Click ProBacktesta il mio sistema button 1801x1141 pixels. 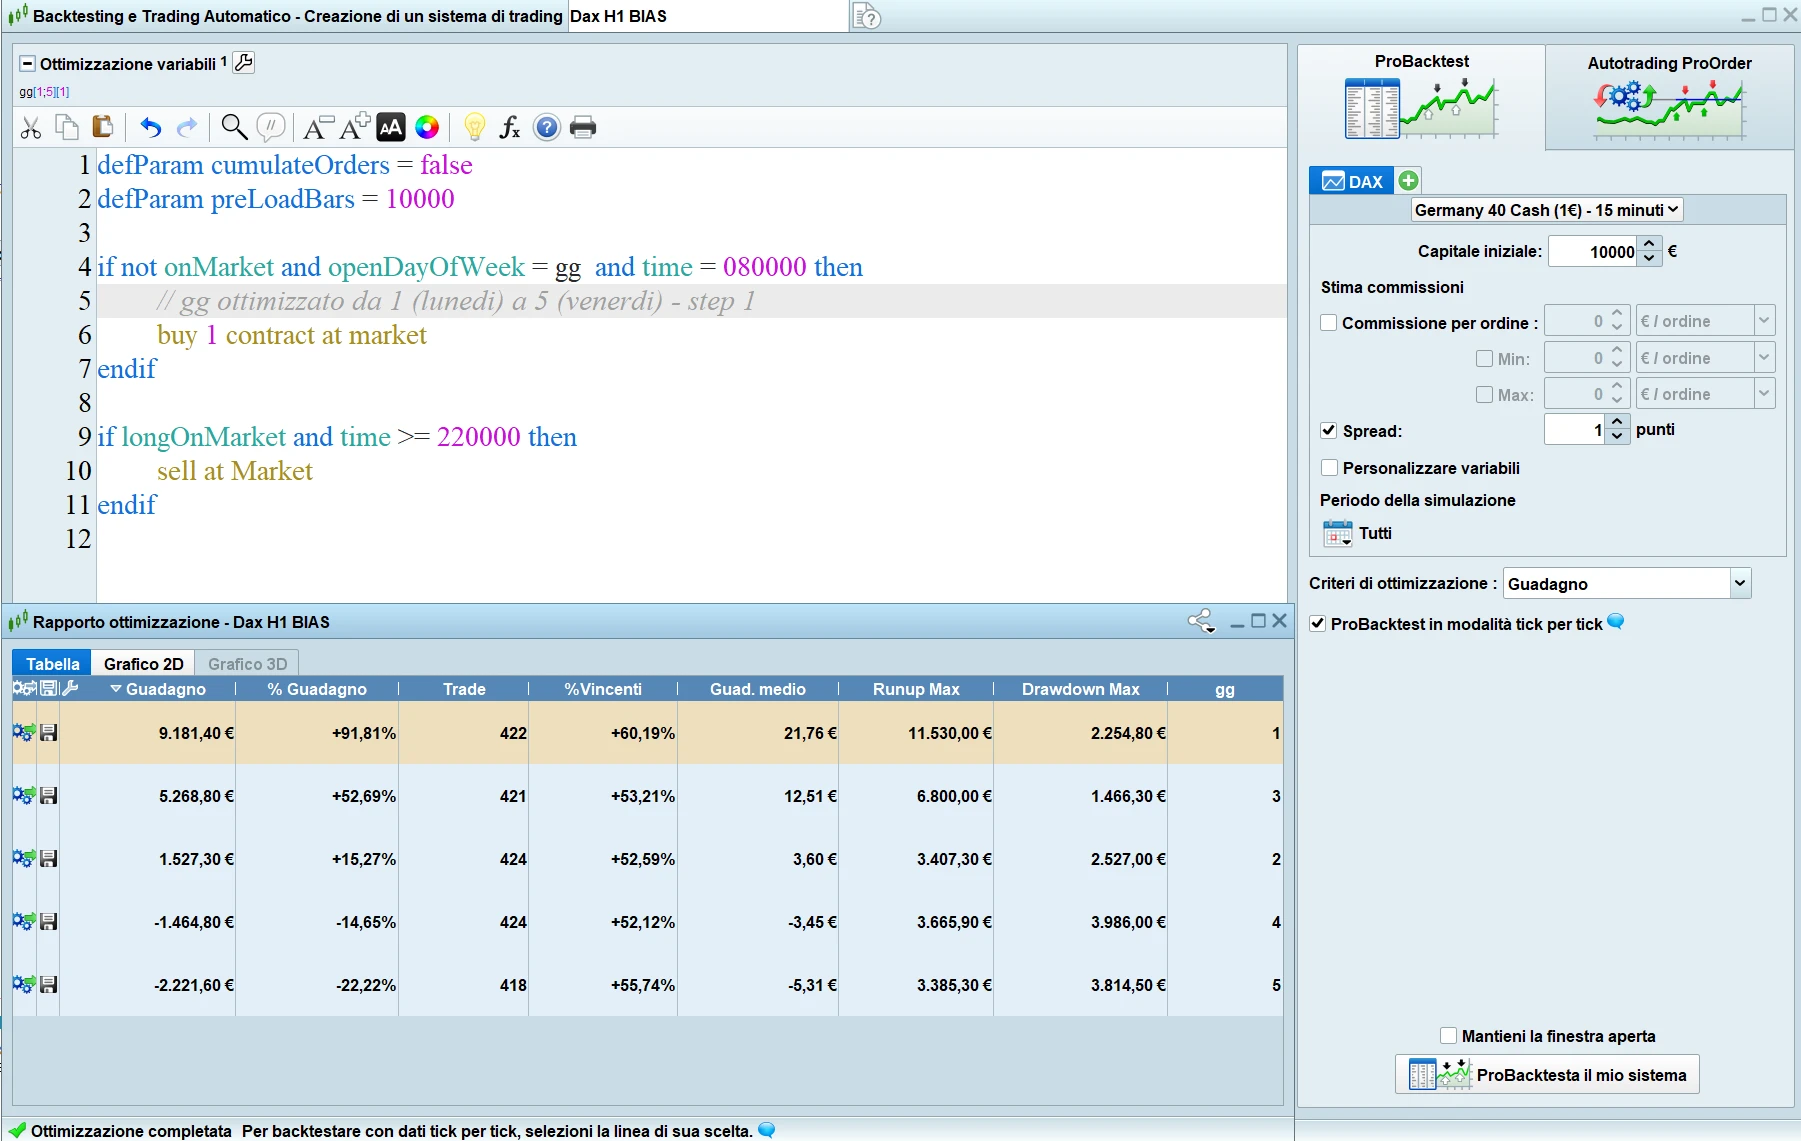(1547, 1075)
